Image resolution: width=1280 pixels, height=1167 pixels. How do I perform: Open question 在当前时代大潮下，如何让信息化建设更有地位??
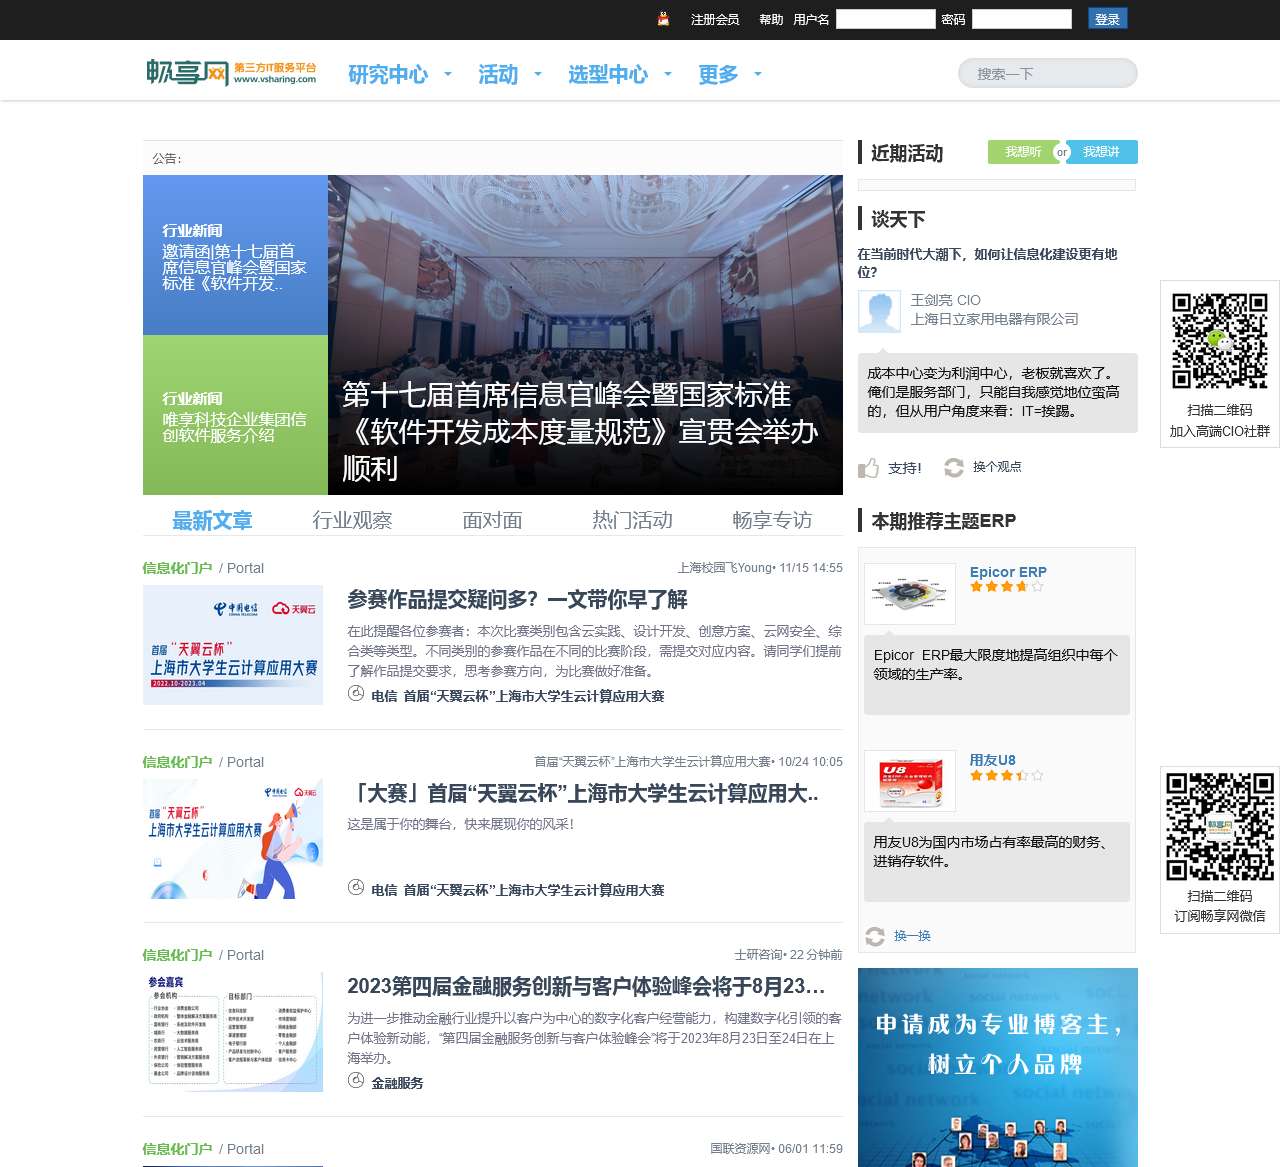coord(987,263)
